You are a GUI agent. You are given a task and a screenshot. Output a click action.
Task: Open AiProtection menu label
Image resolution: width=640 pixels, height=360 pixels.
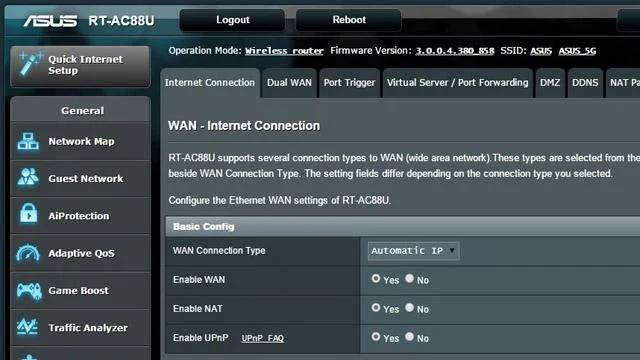click(x=79, y=216)
